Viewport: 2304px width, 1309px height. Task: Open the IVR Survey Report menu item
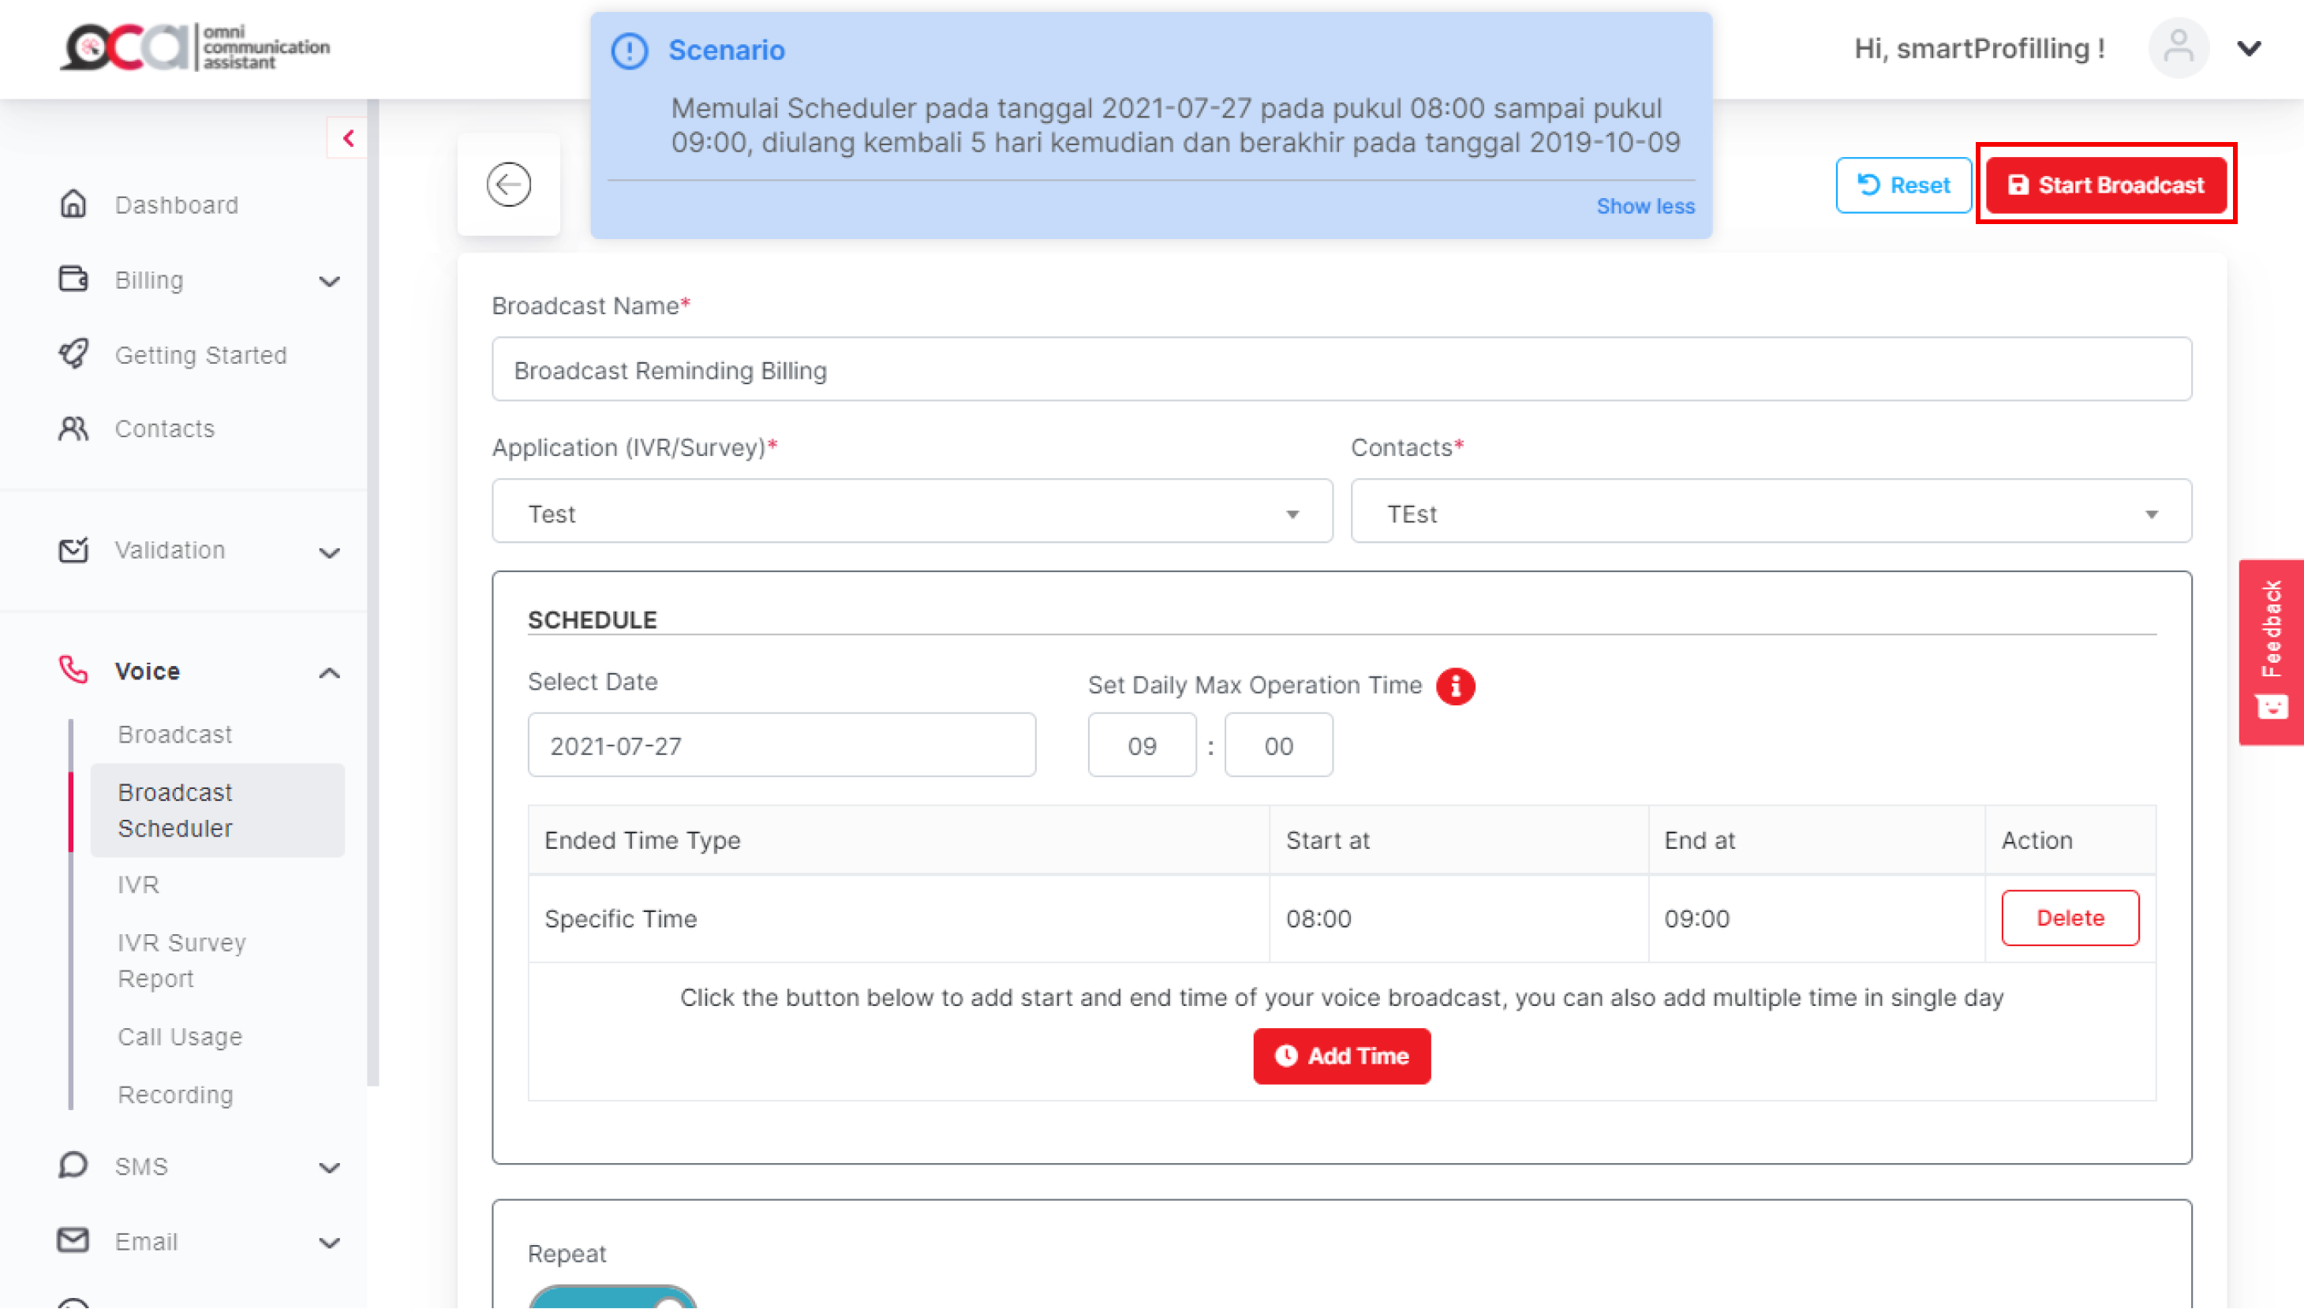tap(182, 960)
